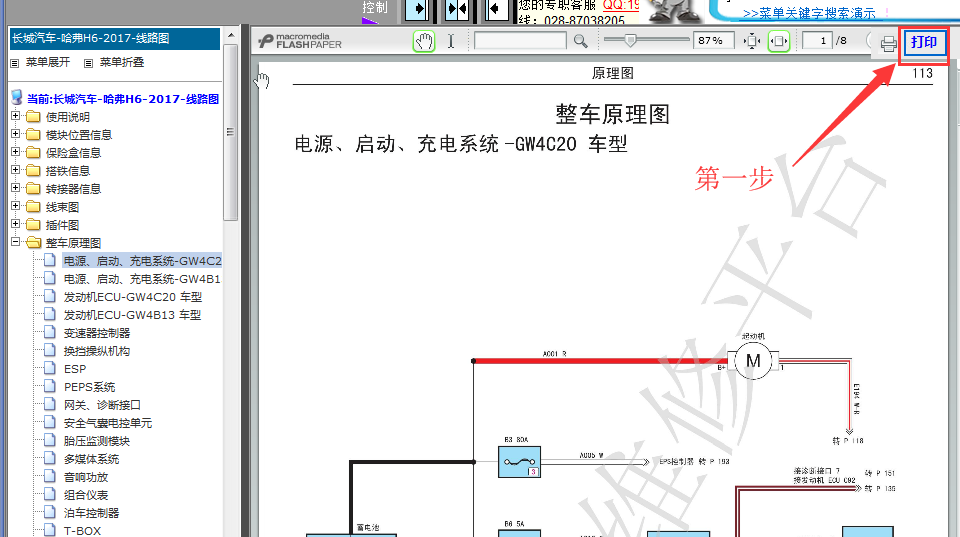The width and height of the screenshot is (960, 537).
Task: Click the zoom slider handle
Action: click(630, 40)
